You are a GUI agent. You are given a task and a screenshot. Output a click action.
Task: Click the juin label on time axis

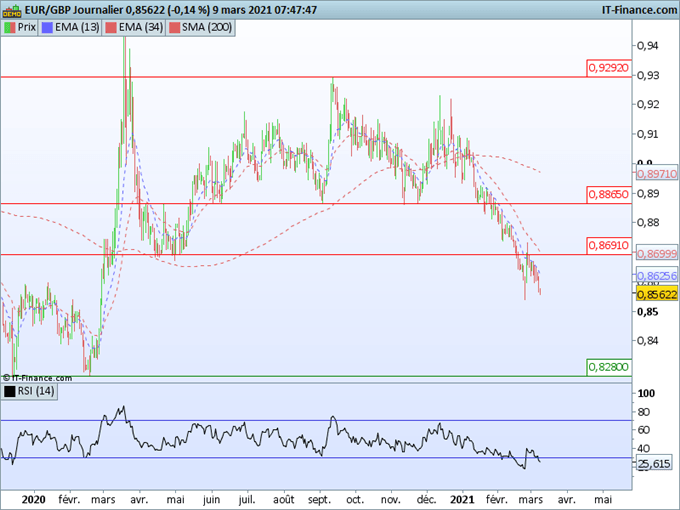pyautogui.click(x=211, y=500)
